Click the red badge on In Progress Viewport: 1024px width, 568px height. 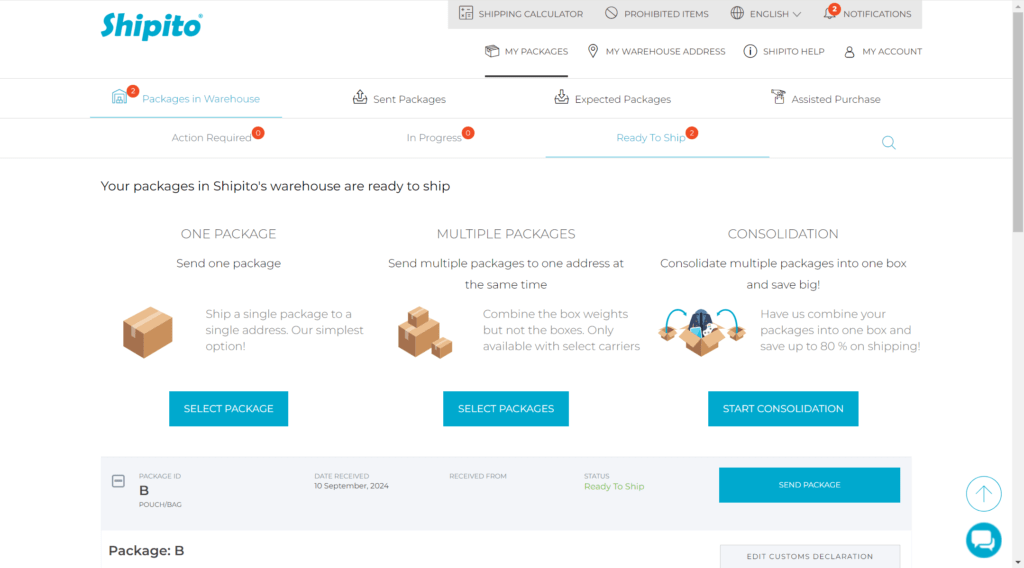click(468, 133)
